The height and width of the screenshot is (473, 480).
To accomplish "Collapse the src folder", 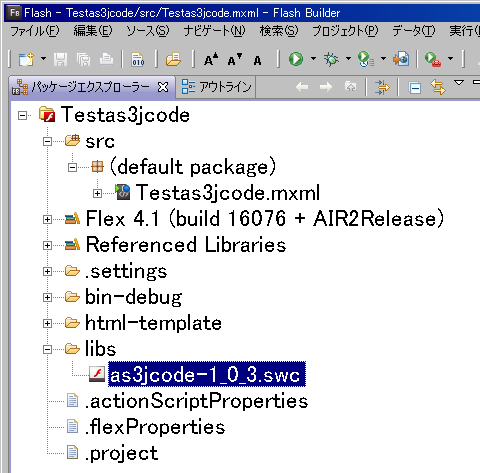I will (x=47, y=142).
